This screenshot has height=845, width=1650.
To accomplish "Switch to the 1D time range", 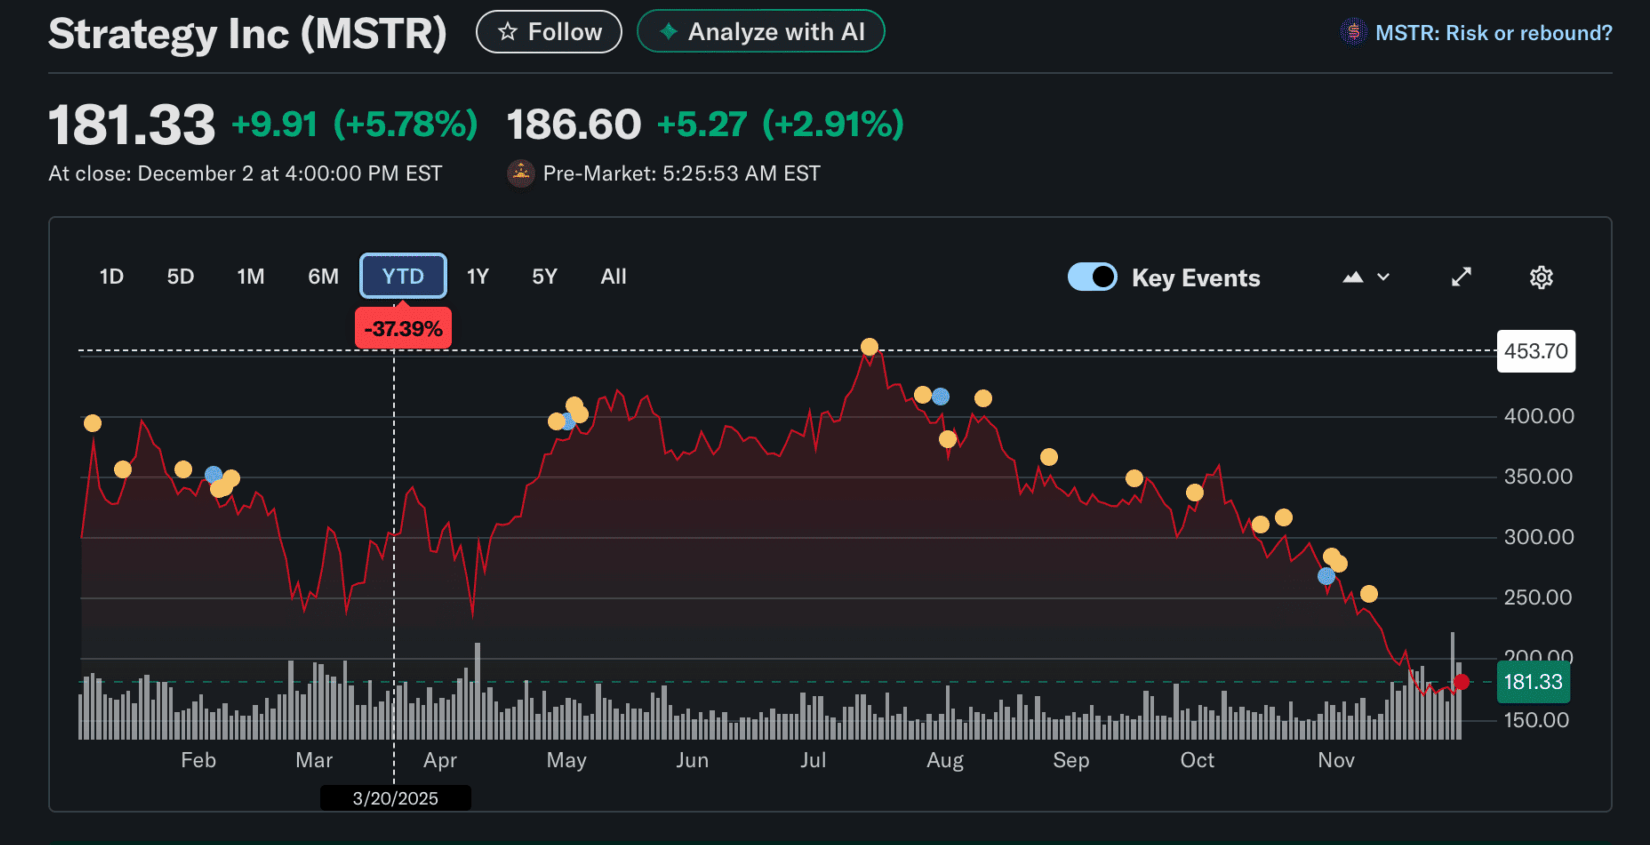I will click(111, 276).
